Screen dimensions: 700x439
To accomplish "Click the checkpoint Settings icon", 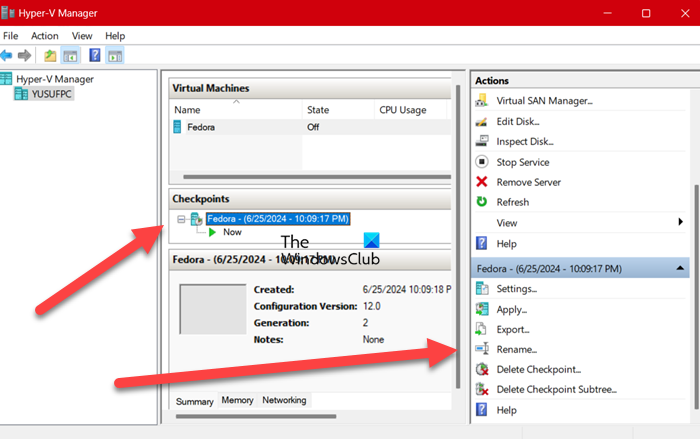I will coord(482,288).
